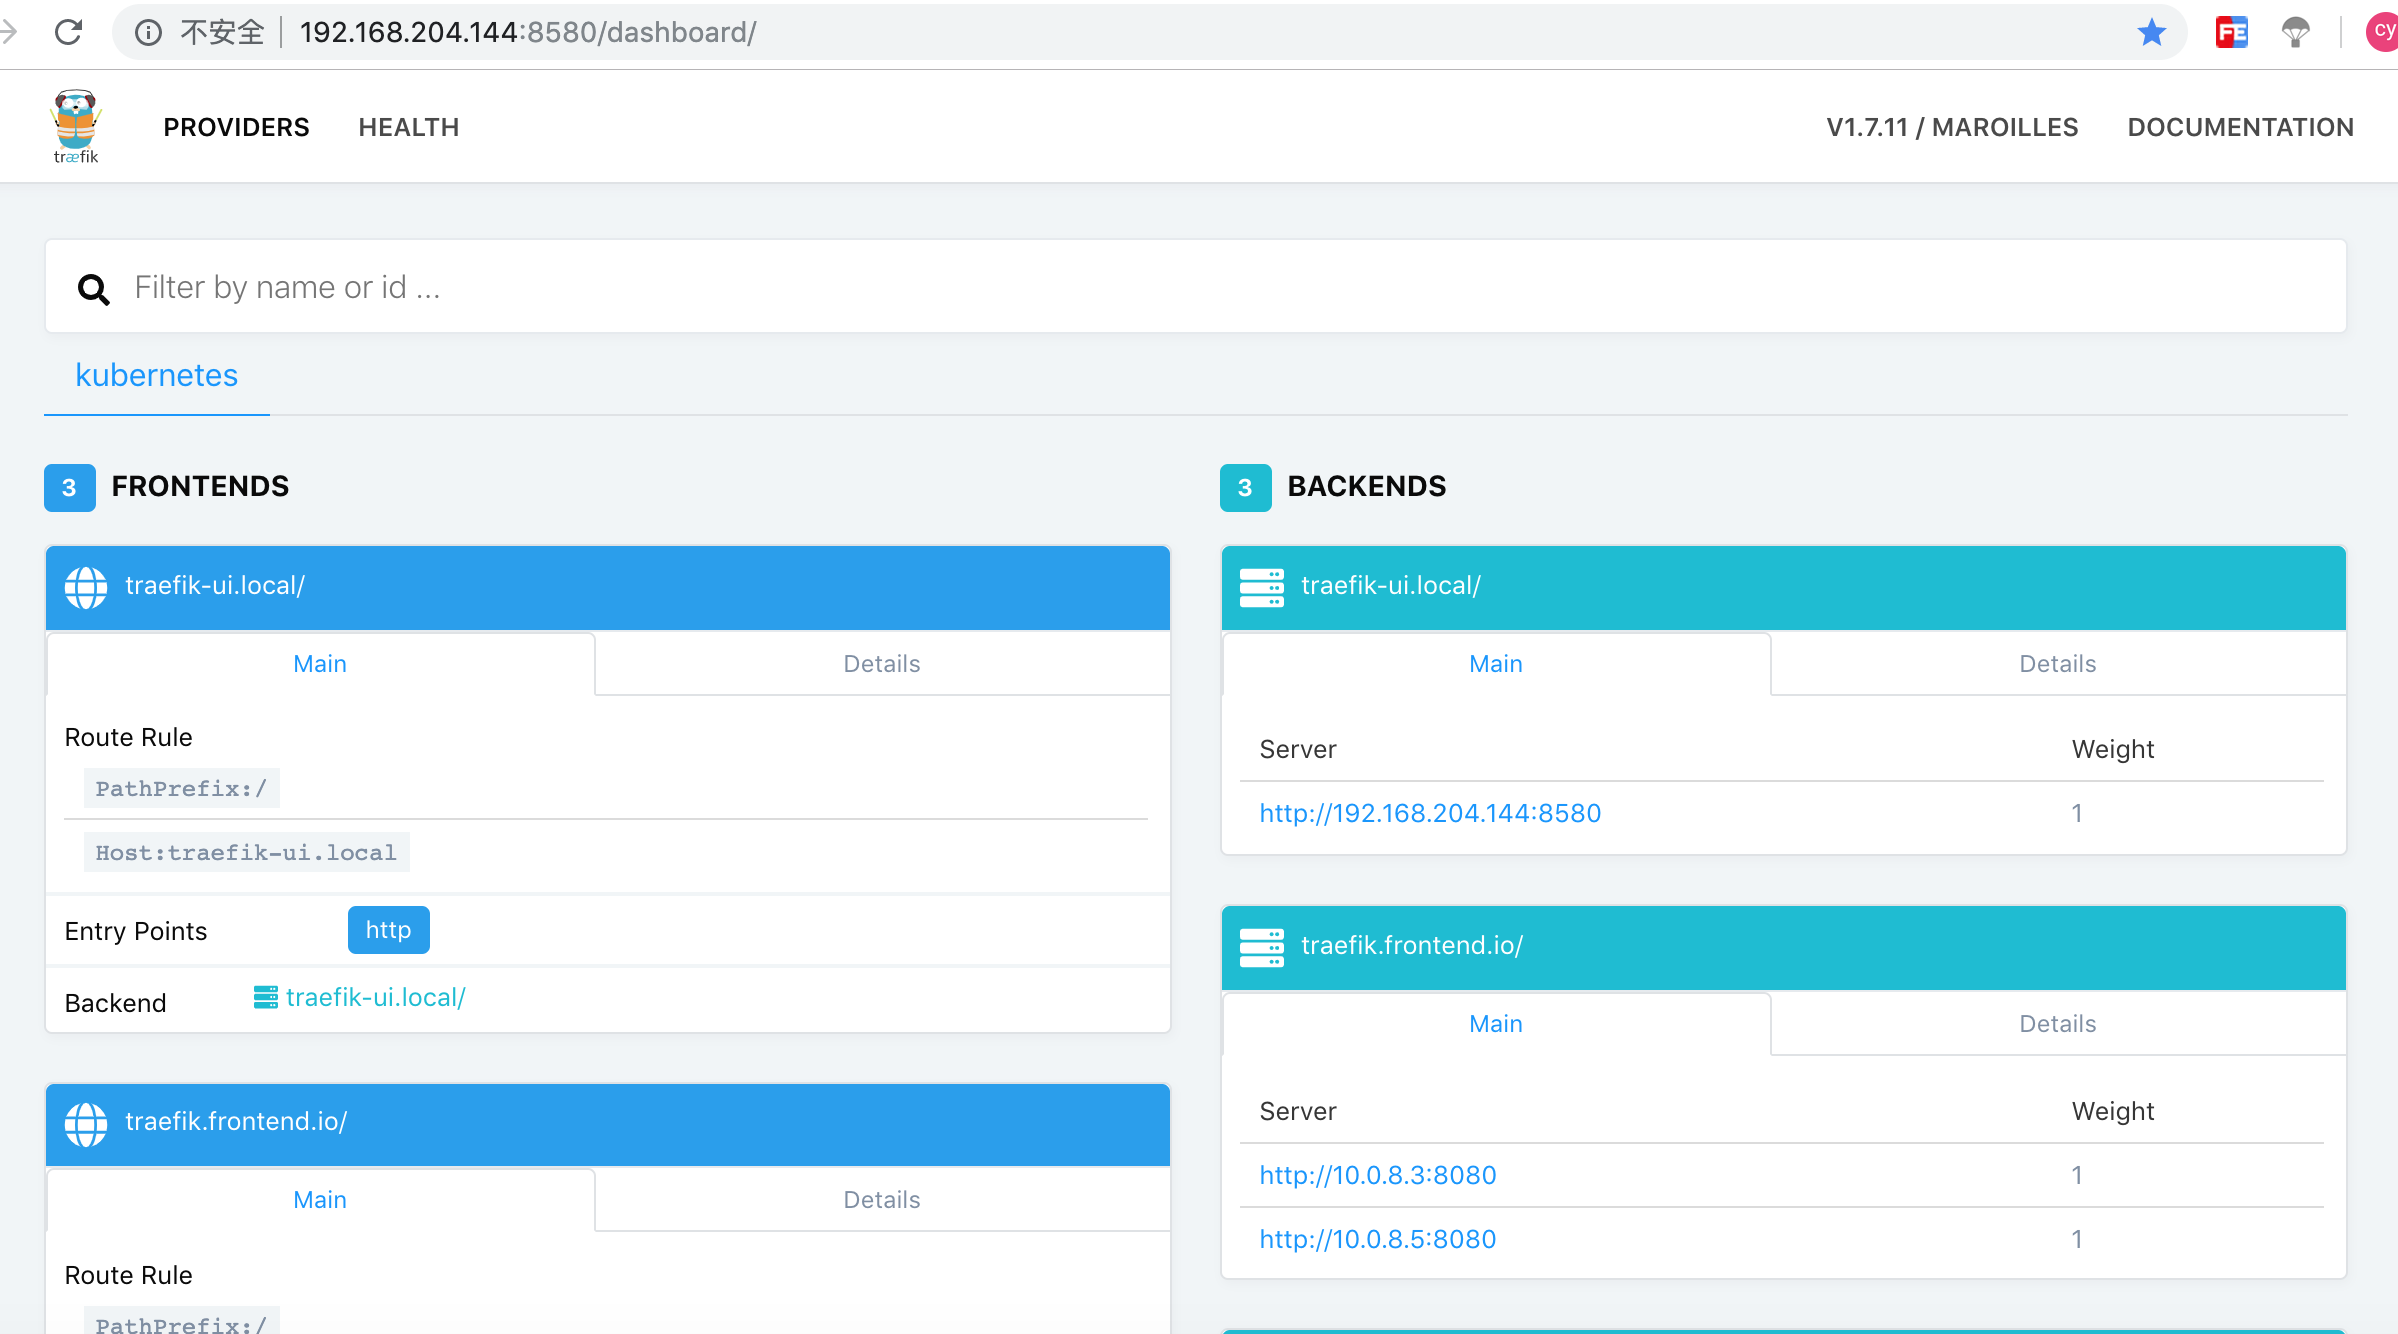This screenshot has width=2398, height=1334.
Task: Open the HEALTH page
Action: 409,127
